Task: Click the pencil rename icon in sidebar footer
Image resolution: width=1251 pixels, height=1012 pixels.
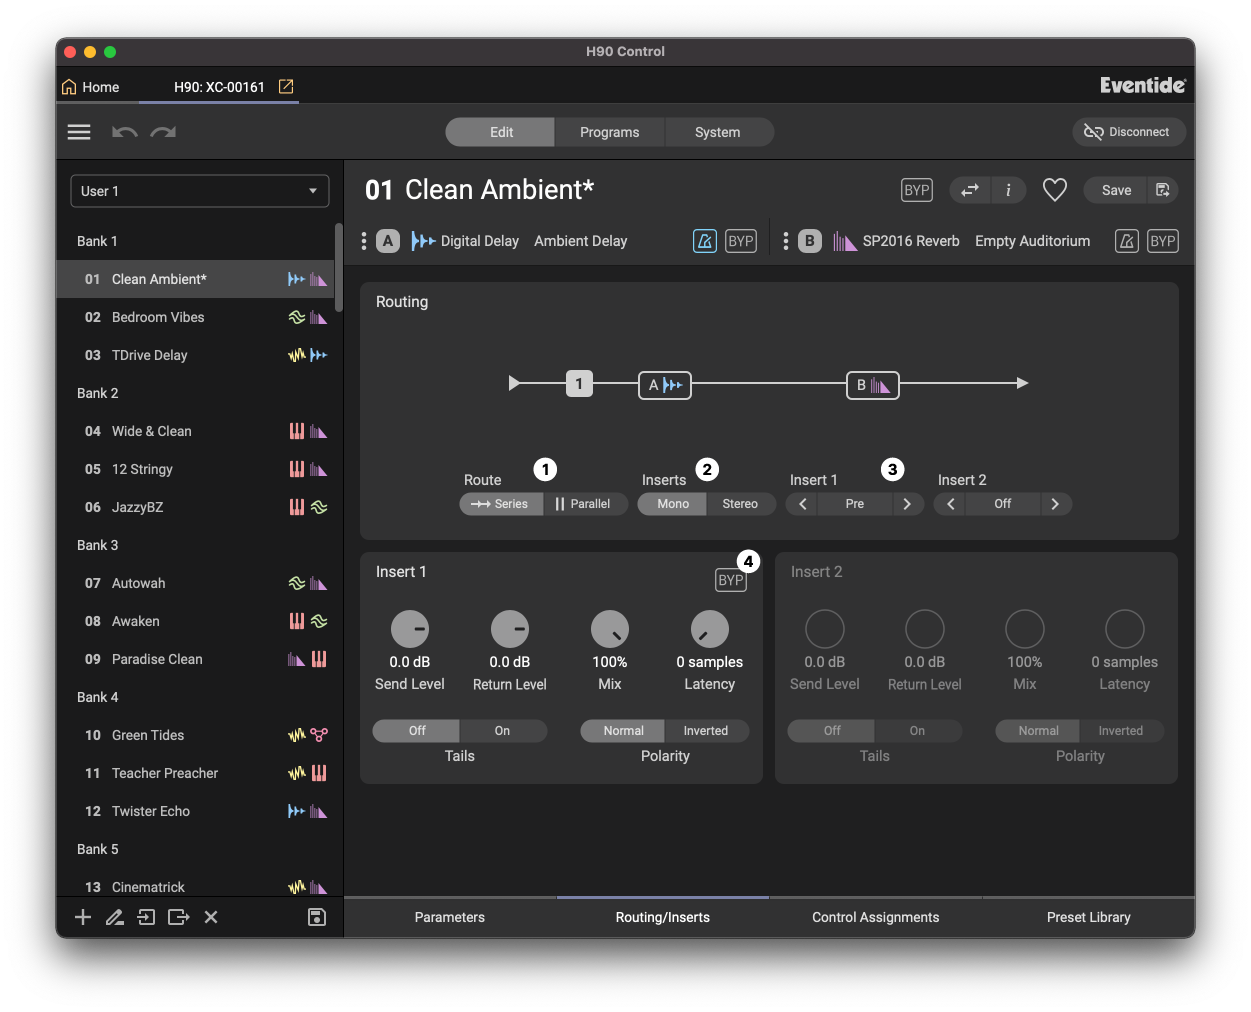Action: tap(115, 917)
